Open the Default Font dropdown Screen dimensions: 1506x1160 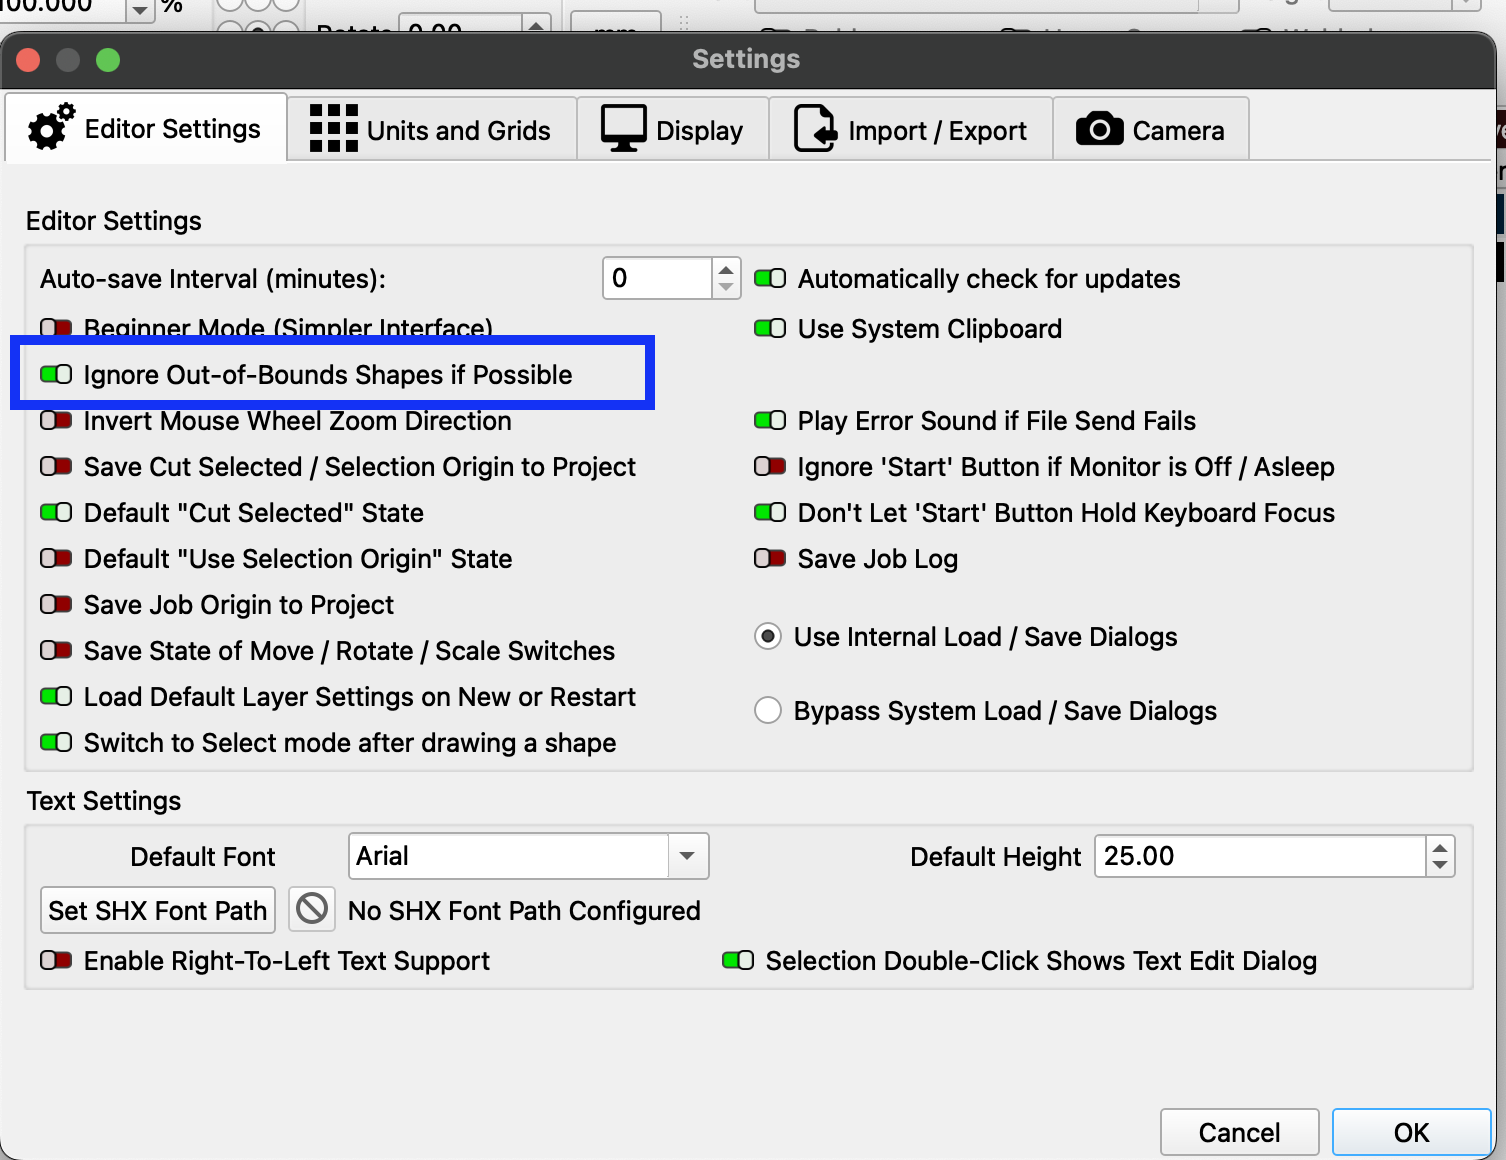pos(687,856)
